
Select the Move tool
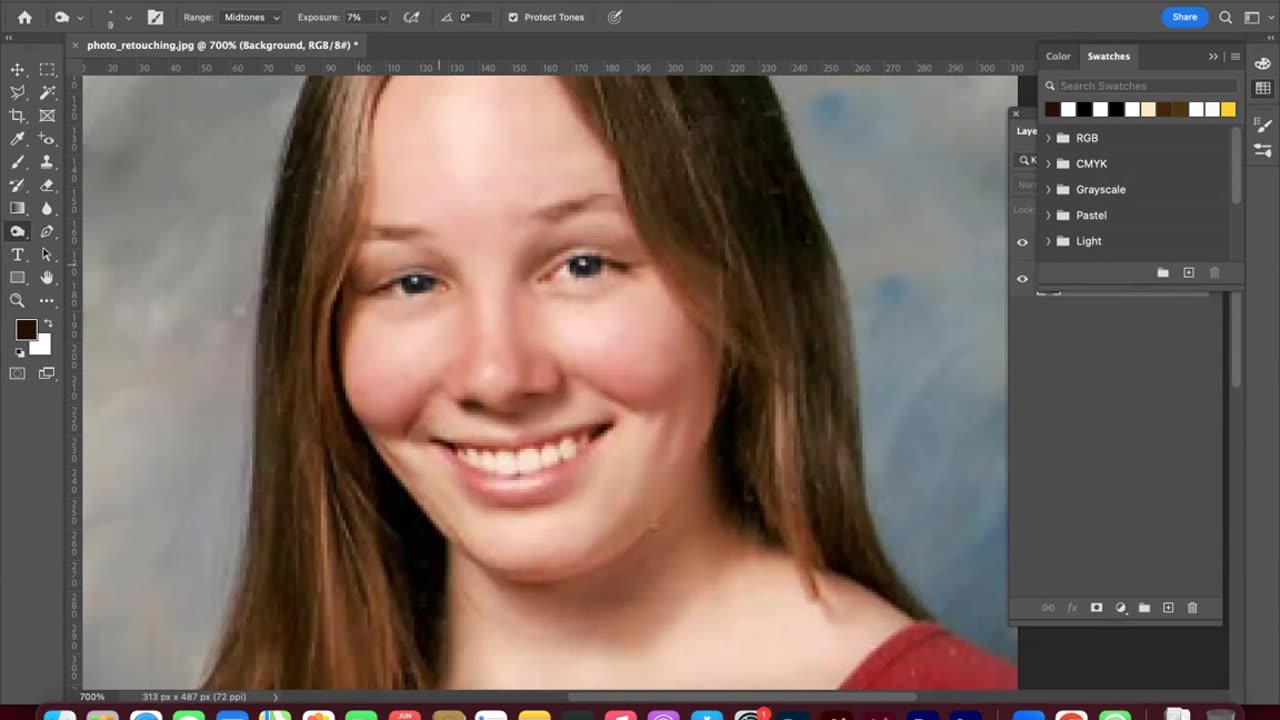18,69
